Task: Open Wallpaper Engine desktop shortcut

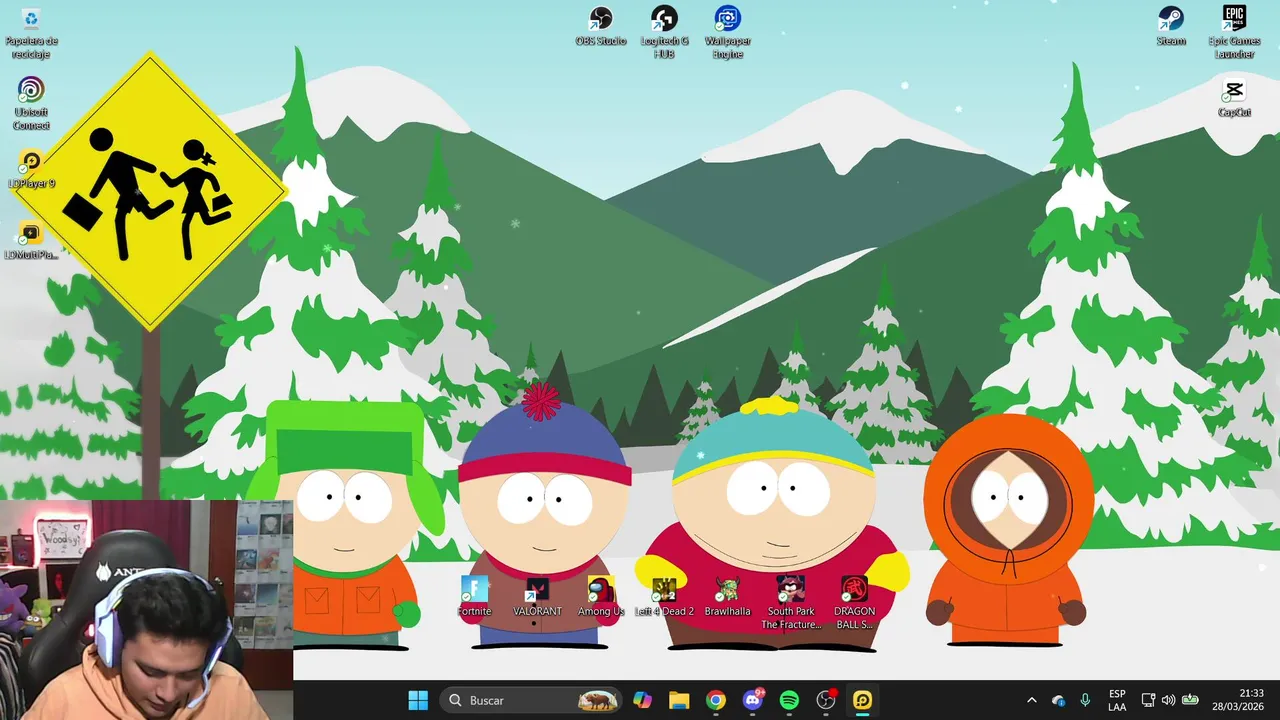Action: [x=727, y=32]
